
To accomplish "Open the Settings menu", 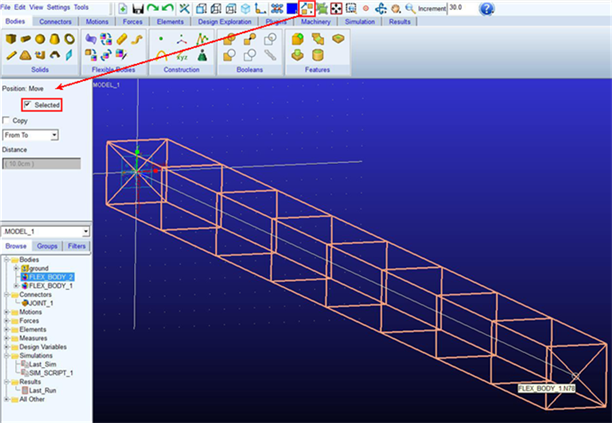I will click(58, 7).
